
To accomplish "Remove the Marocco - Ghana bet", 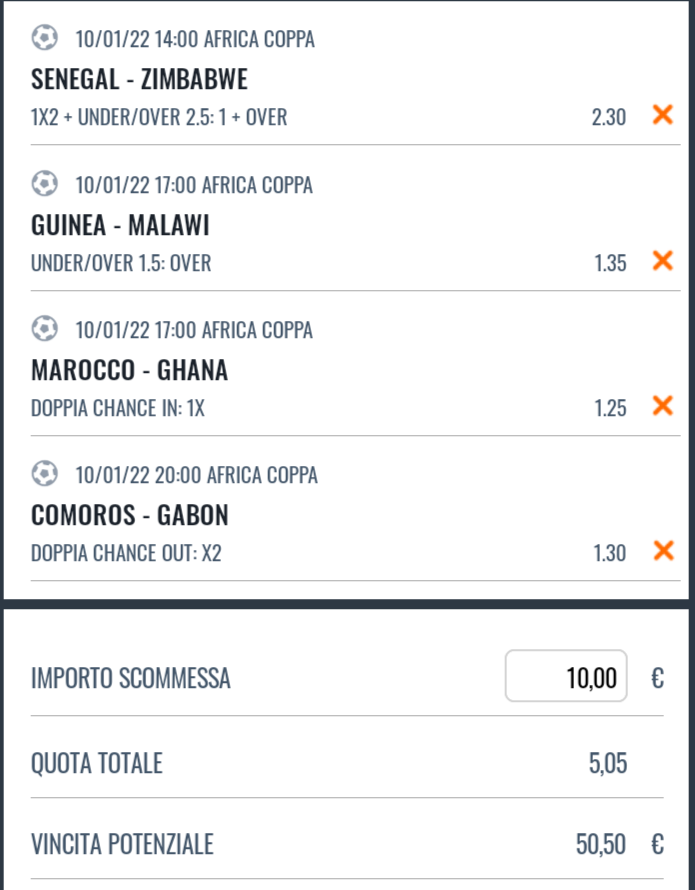I will point(663,406).
